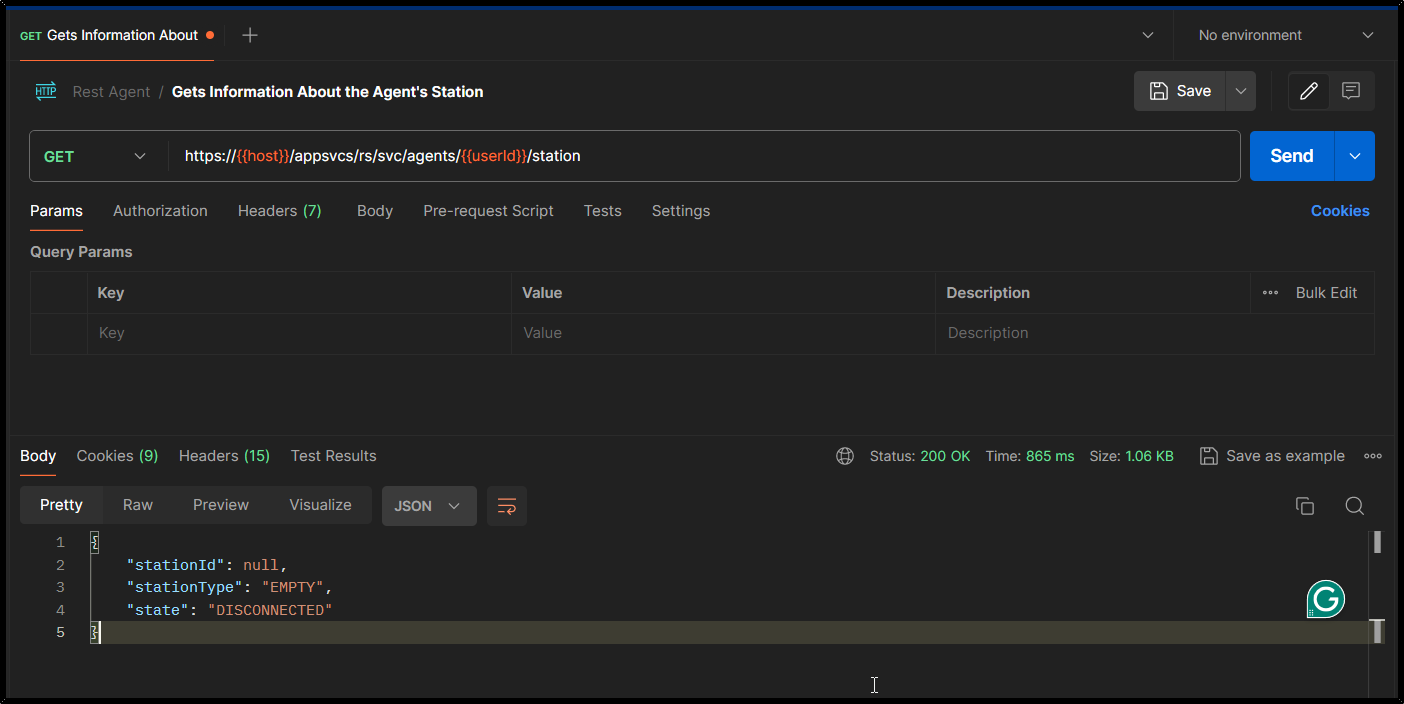Switch to Preview response view
The width and height of the screenshot is (1404, 704).
(221, 505)
